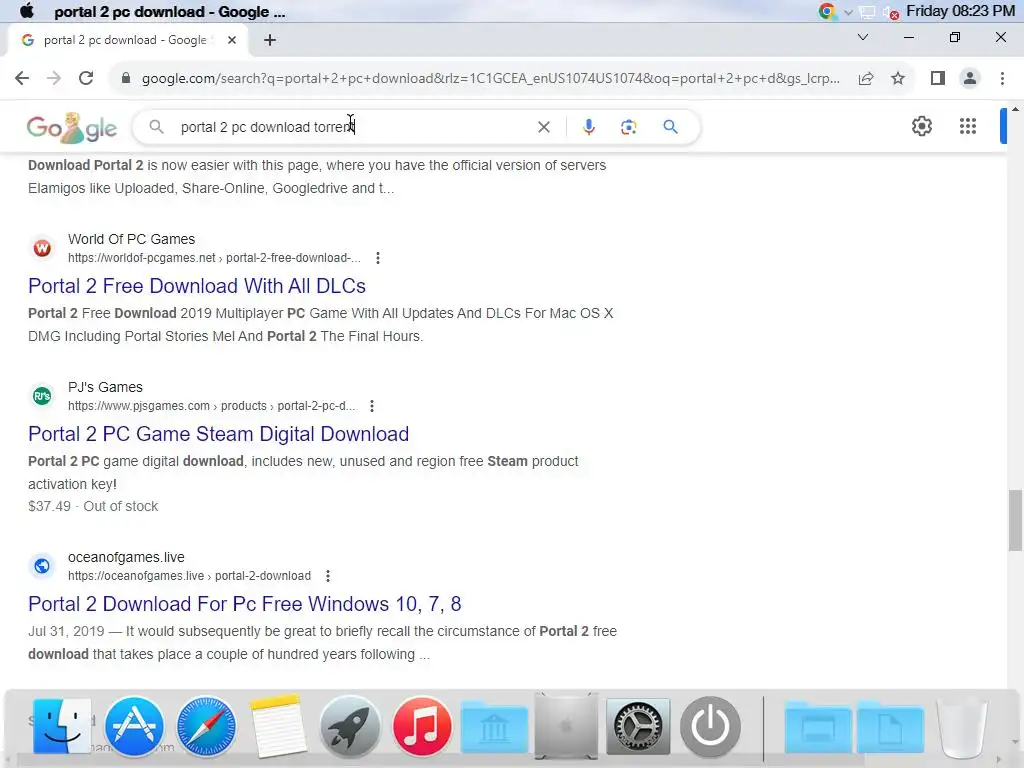The image size is (1024, 768).
Task: Click the oceanofgames.live site name
Action: pos(126,557)
